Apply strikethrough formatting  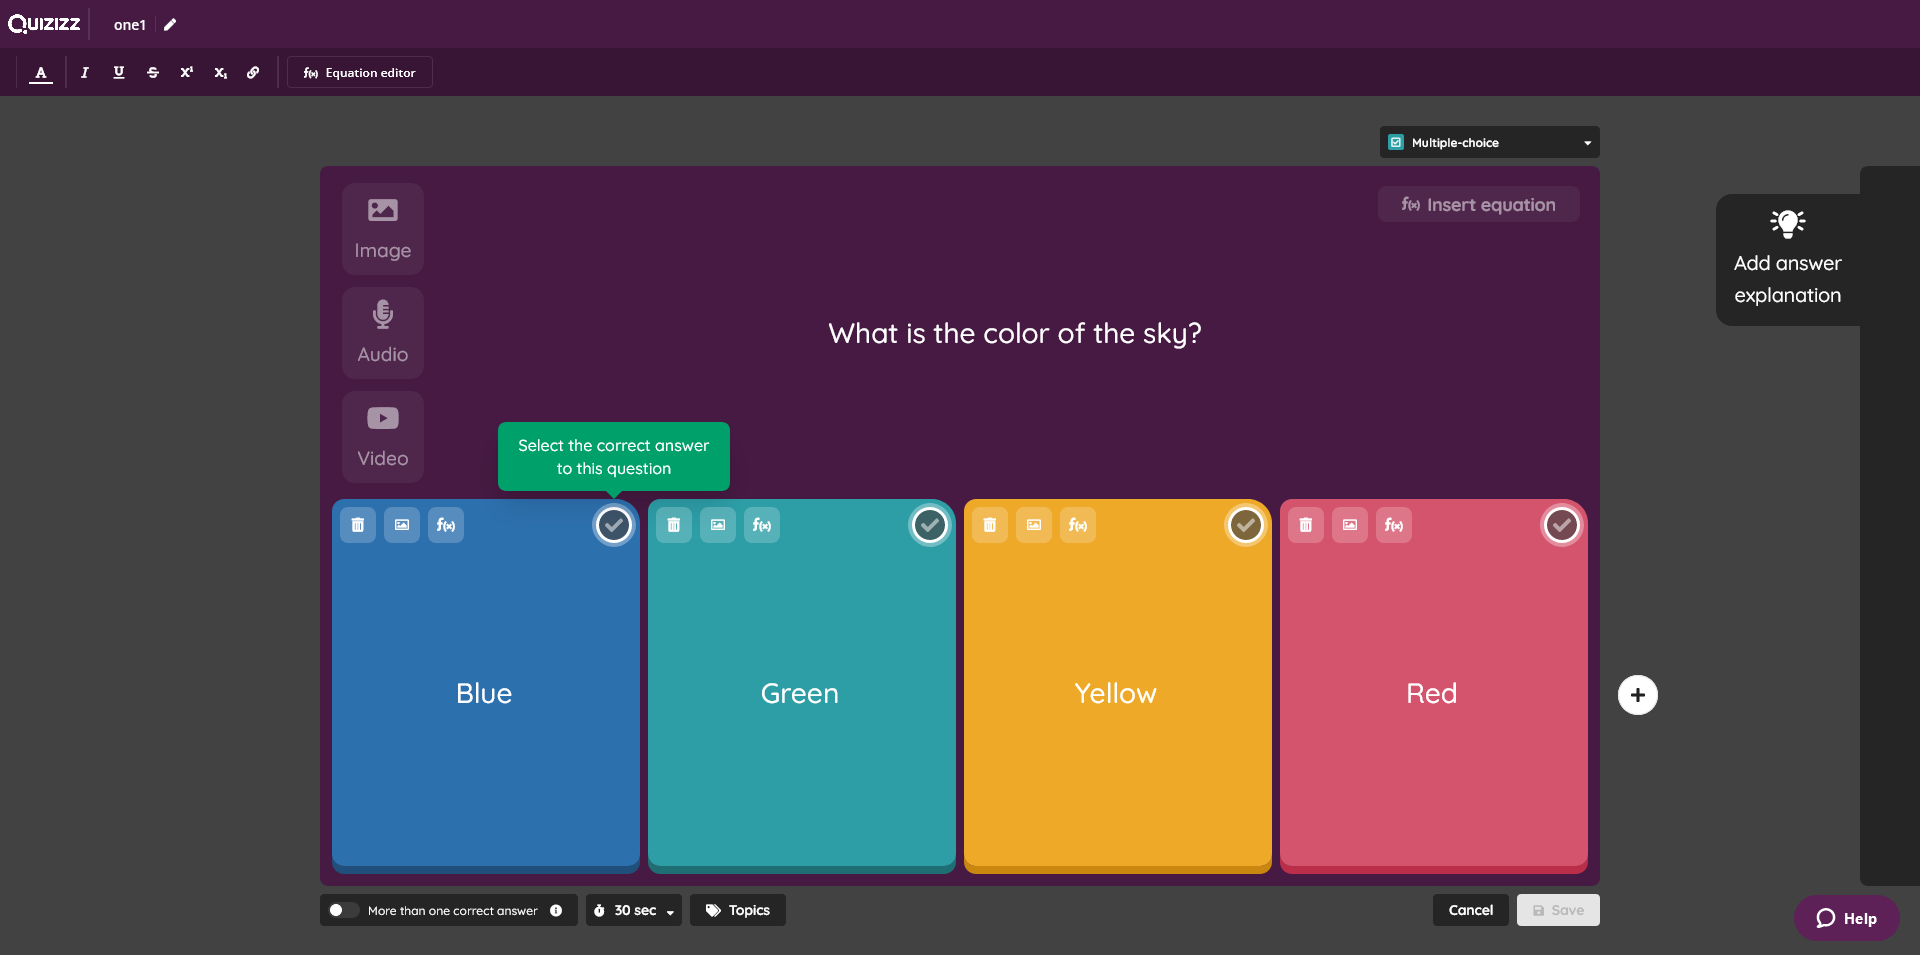coord(152,72)
